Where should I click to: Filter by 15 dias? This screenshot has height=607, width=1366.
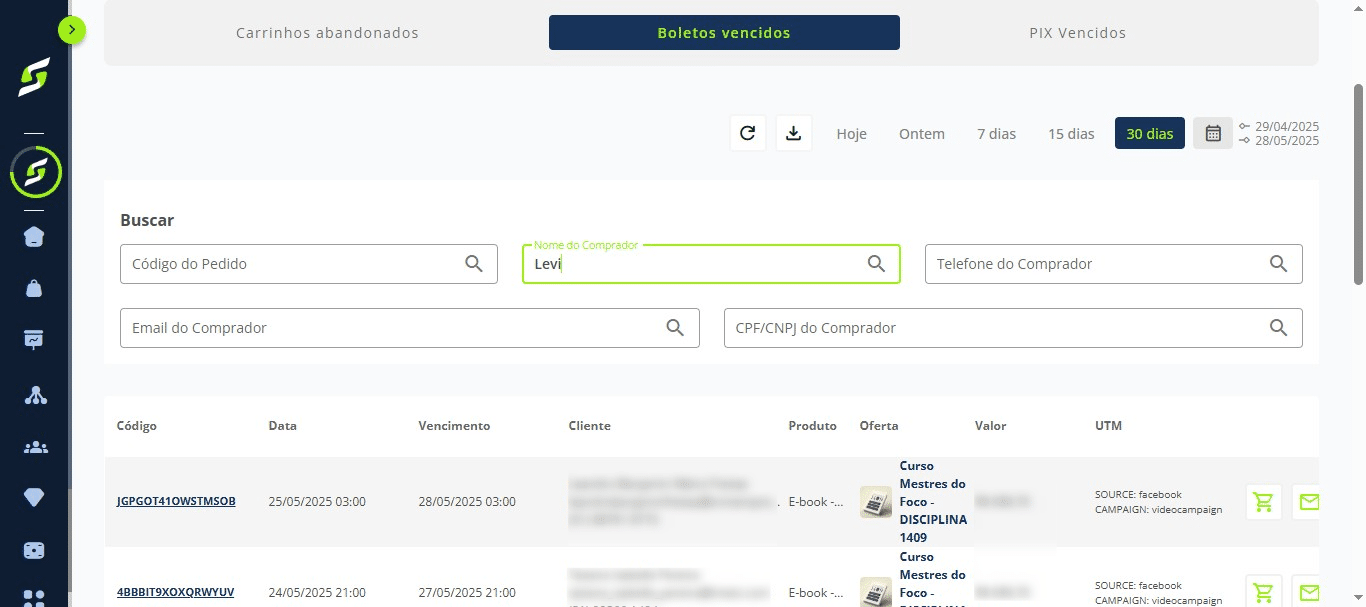(1071, 134)
